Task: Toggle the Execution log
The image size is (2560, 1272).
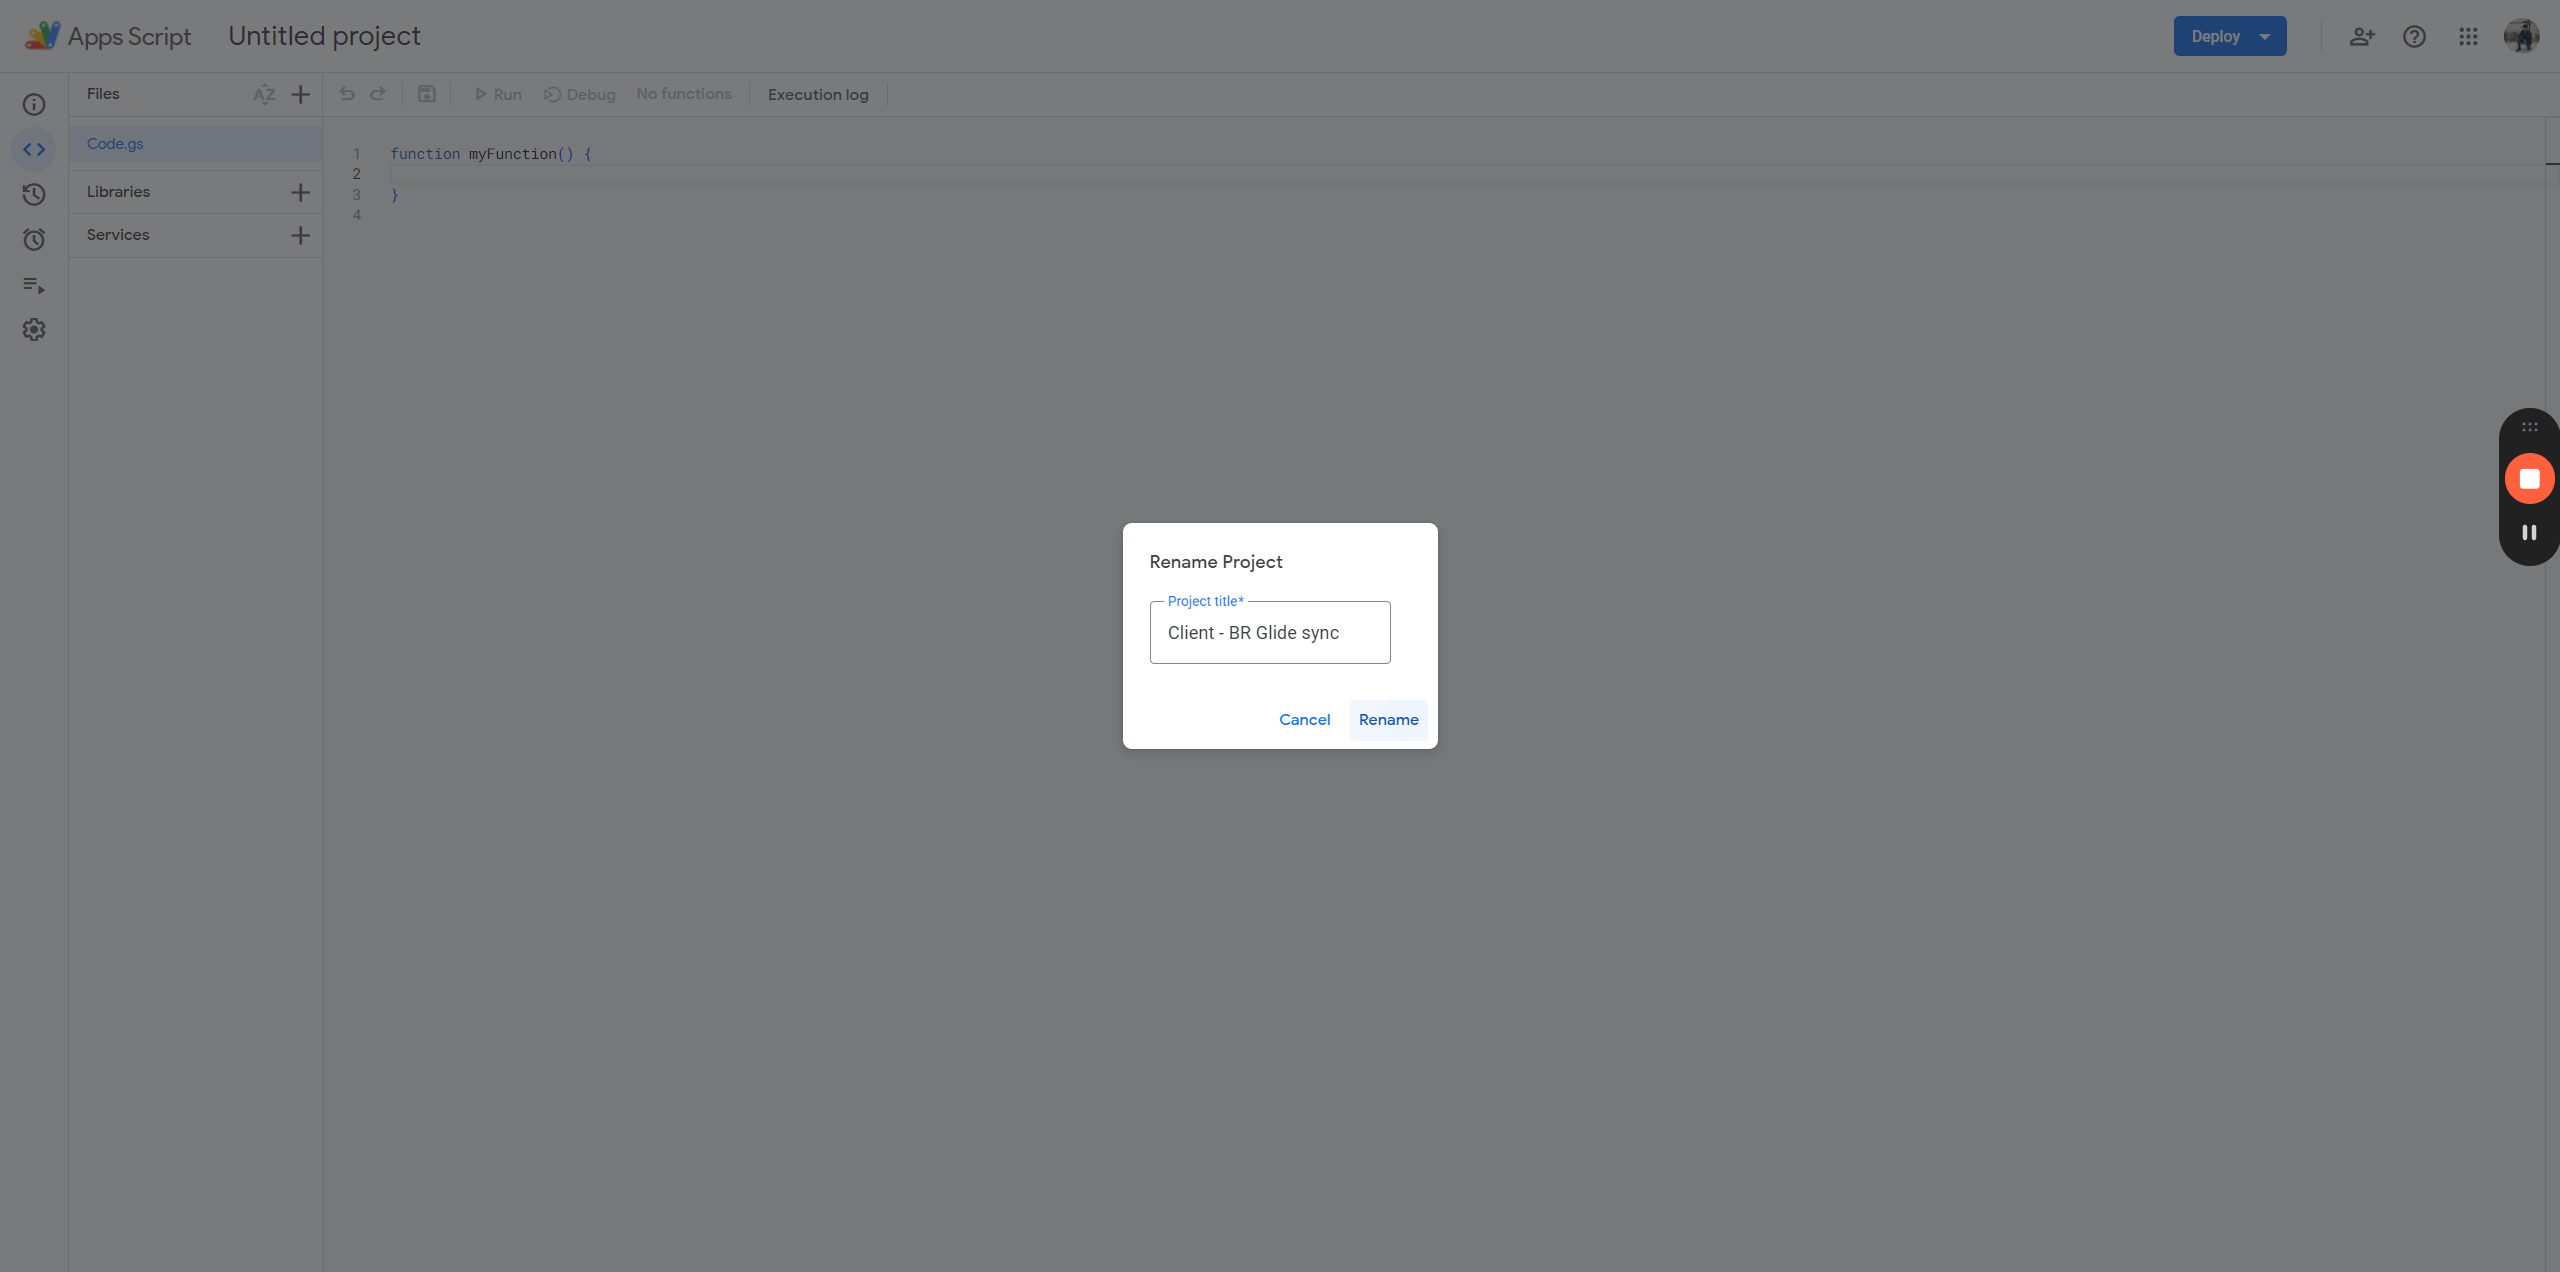Action: coord(818,94)
